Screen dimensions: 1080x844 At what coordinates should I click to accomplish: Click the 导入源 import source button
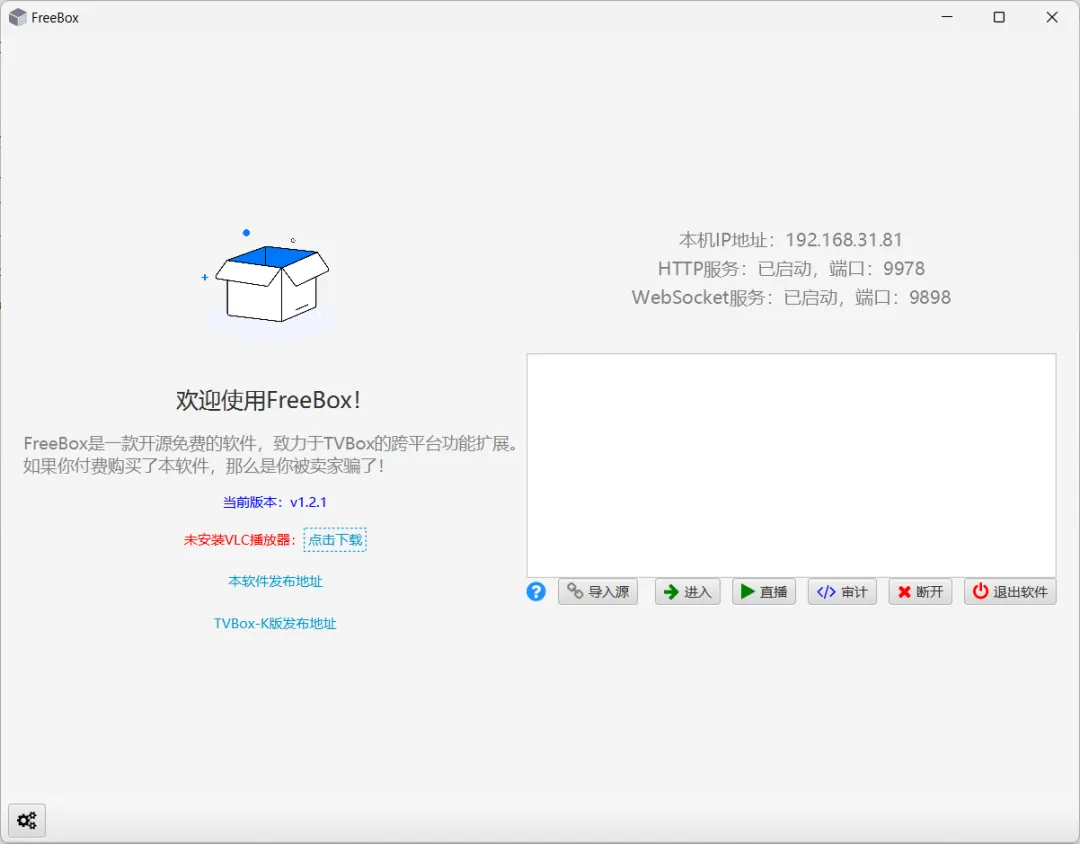[598, 592]
